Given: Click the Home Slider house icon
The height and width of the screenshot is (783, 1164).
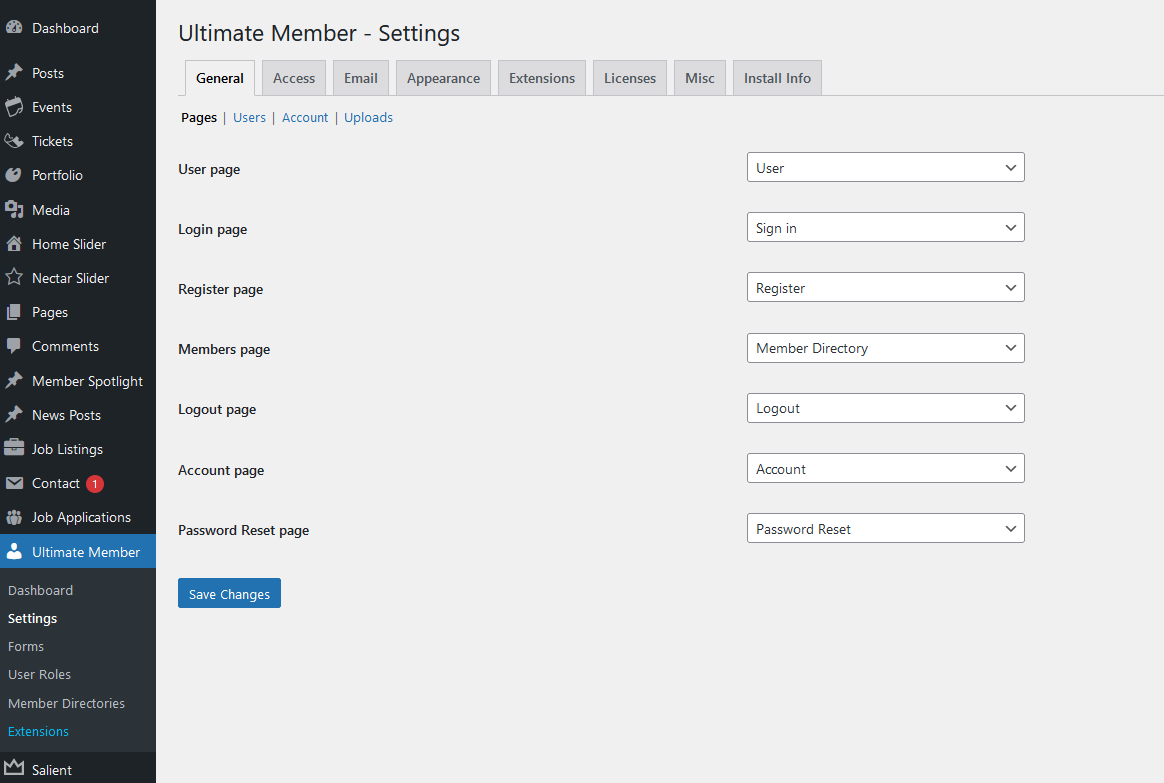Looking at the screenshot, I should coord(14,243).
